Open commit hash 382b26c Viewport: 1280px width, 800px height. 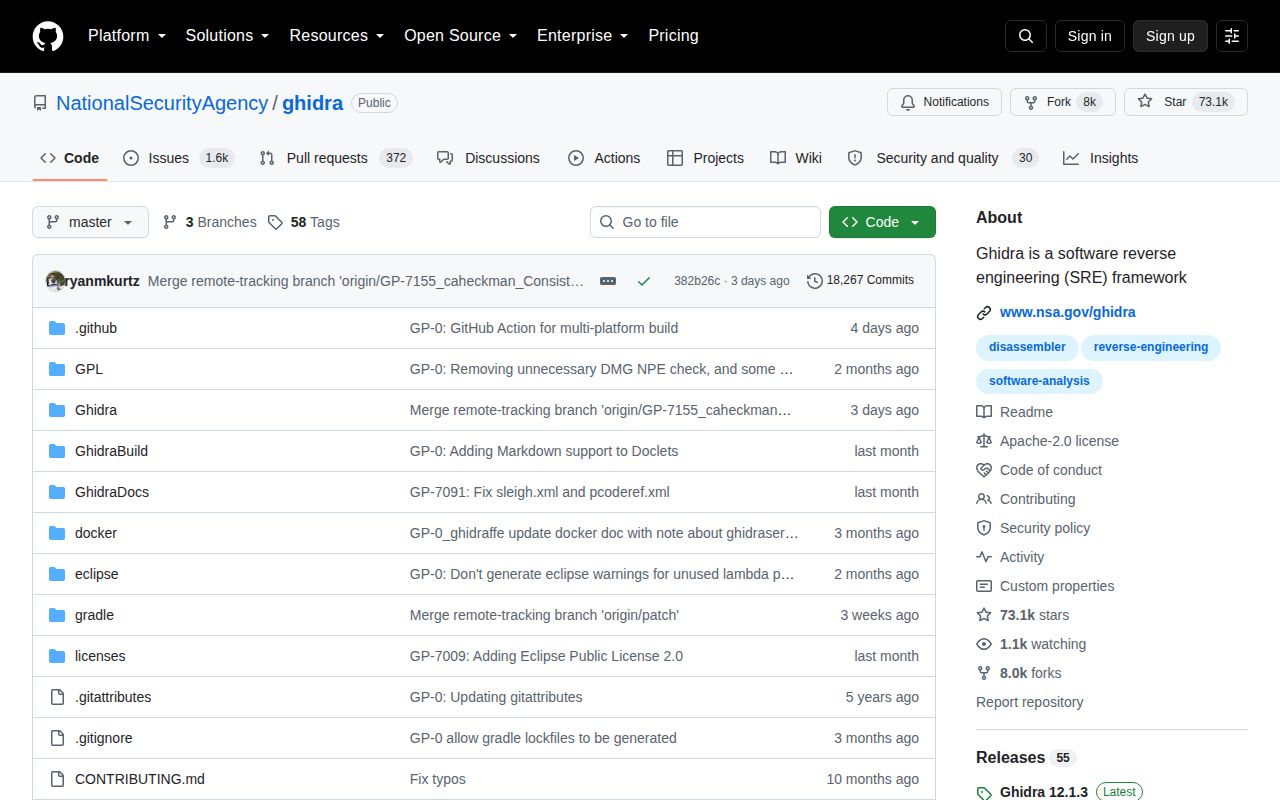[697, 281]
